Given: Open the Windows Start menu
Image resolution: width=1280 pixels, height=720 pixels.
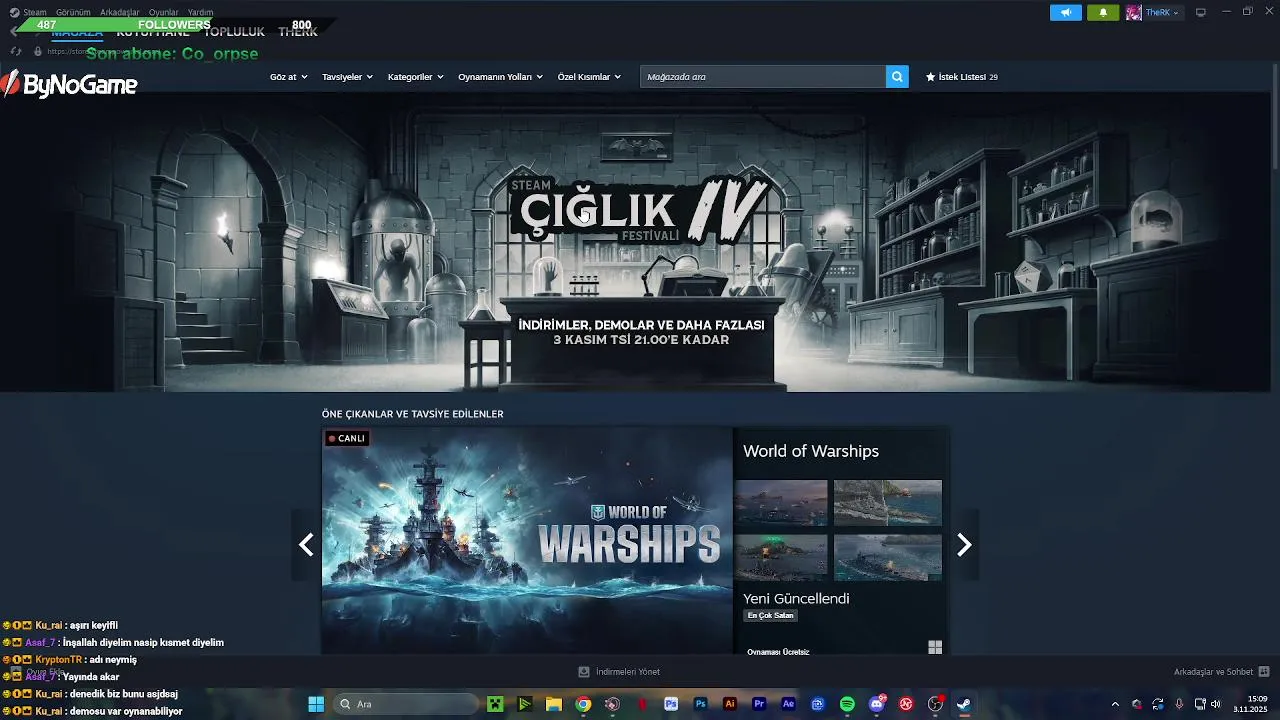Looking at the screenshot, I should 316,704.
